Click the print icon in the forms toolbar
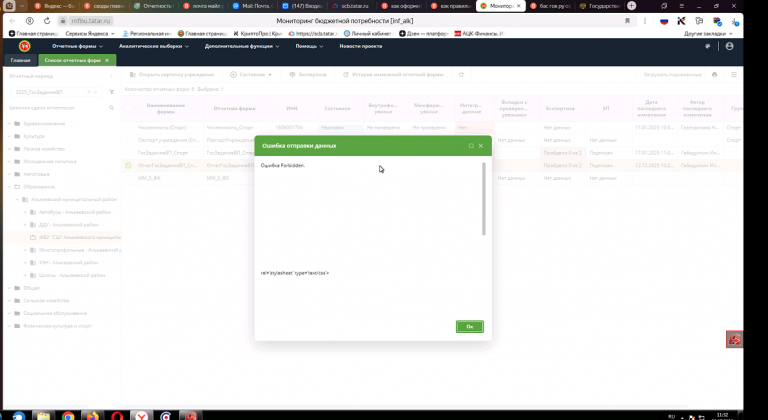This screenshot has width=768, height=420. pyautogui.click(x=715, y=74)
